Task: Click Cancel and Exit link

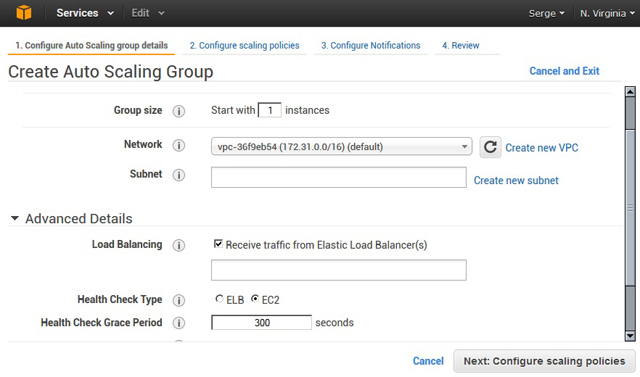Action: click(x=564, y=71)
